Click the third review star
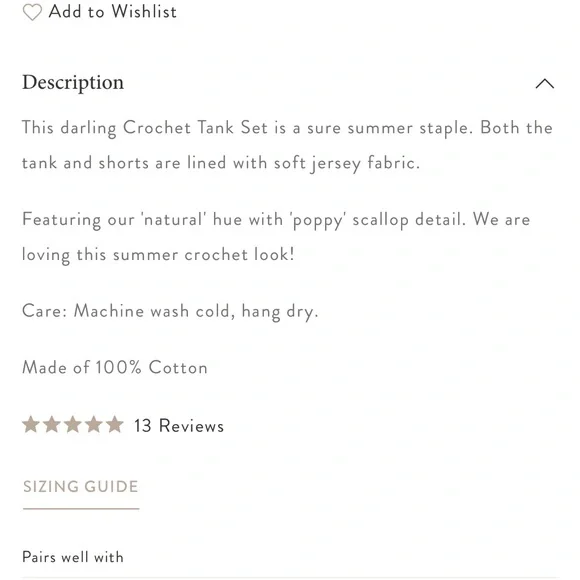This screenshot has width=580, height=580. [73, 424]
